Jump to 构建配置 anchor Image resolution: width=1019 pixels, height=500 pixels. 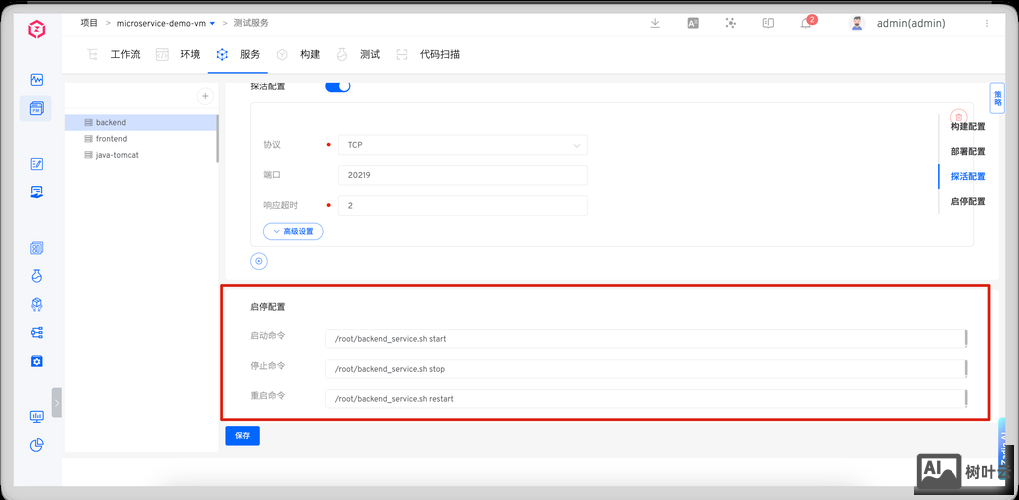(x=968, y=126)
